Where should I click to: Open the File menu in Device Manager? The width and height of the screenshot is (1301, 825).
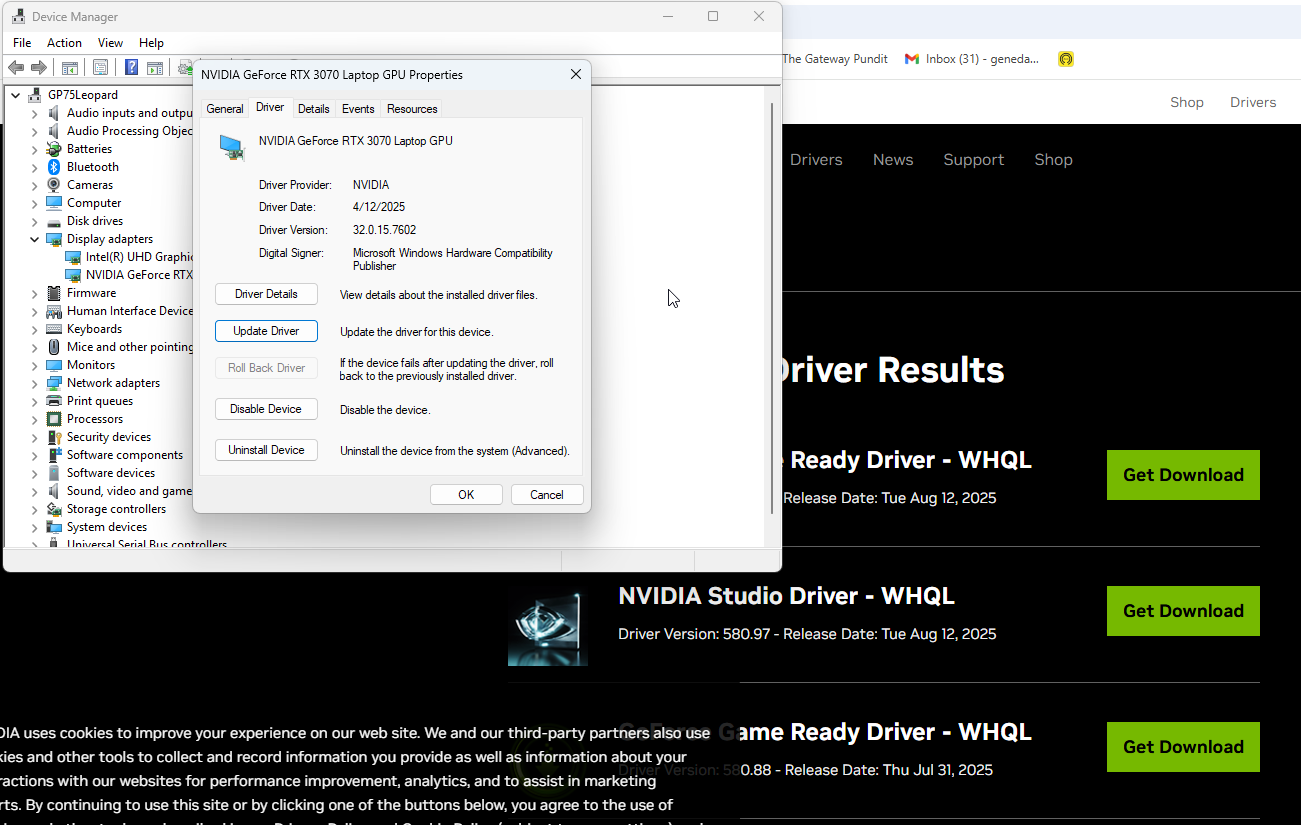[22, 43]
